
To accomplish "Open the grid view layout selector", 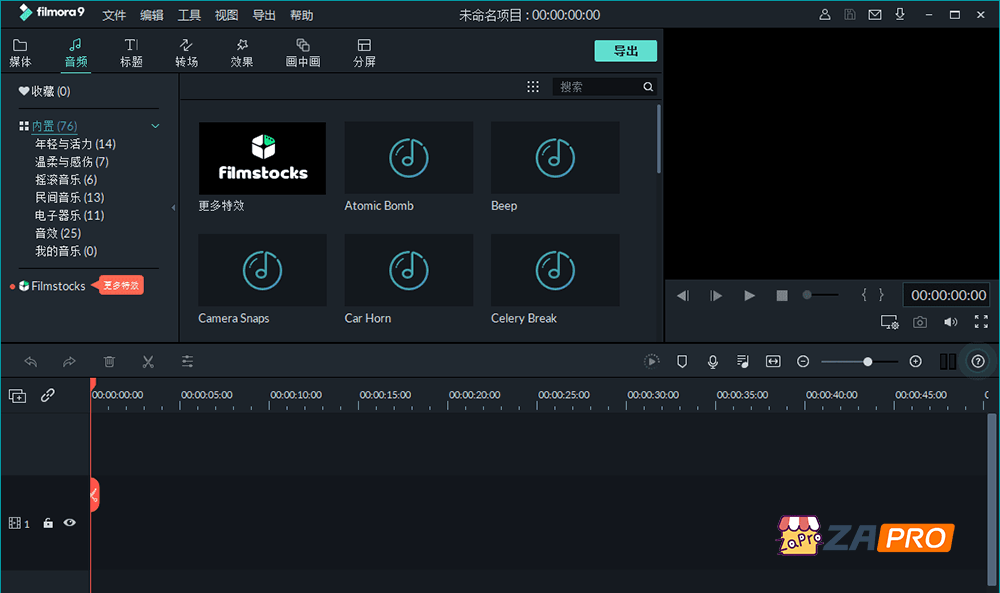I will pos(533,86).
